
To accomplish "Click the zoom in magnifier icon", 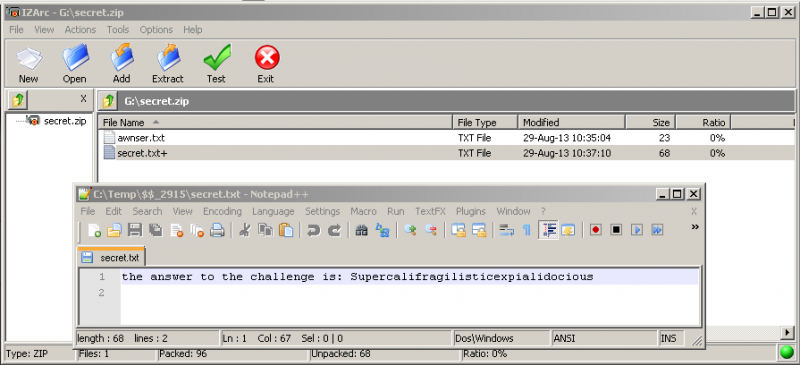I will pos(409,230).
